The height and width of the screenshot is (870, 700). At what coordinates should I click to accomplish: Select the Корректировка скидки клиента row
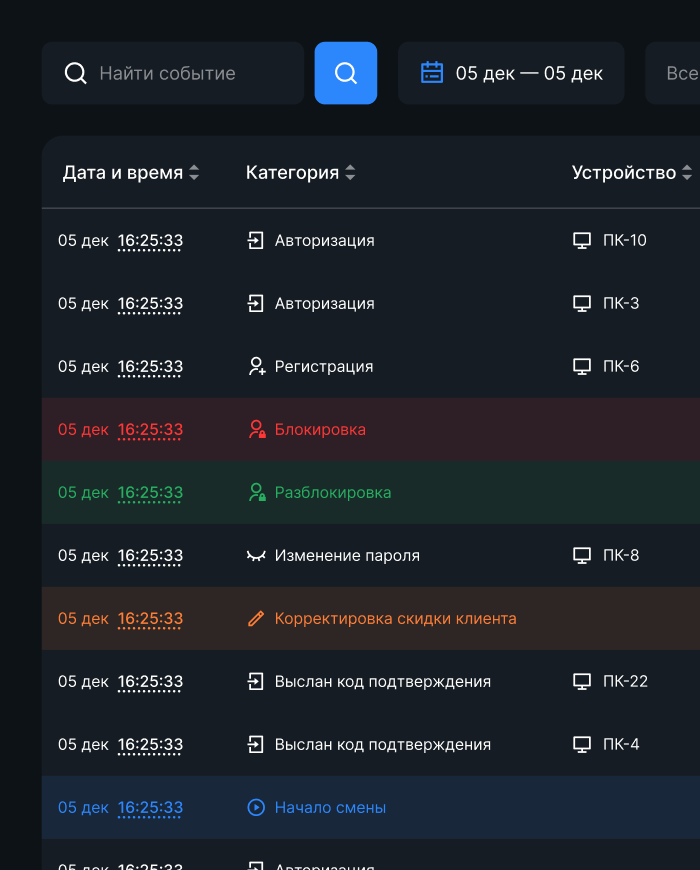pyautogui.click(x=395, y=619)
